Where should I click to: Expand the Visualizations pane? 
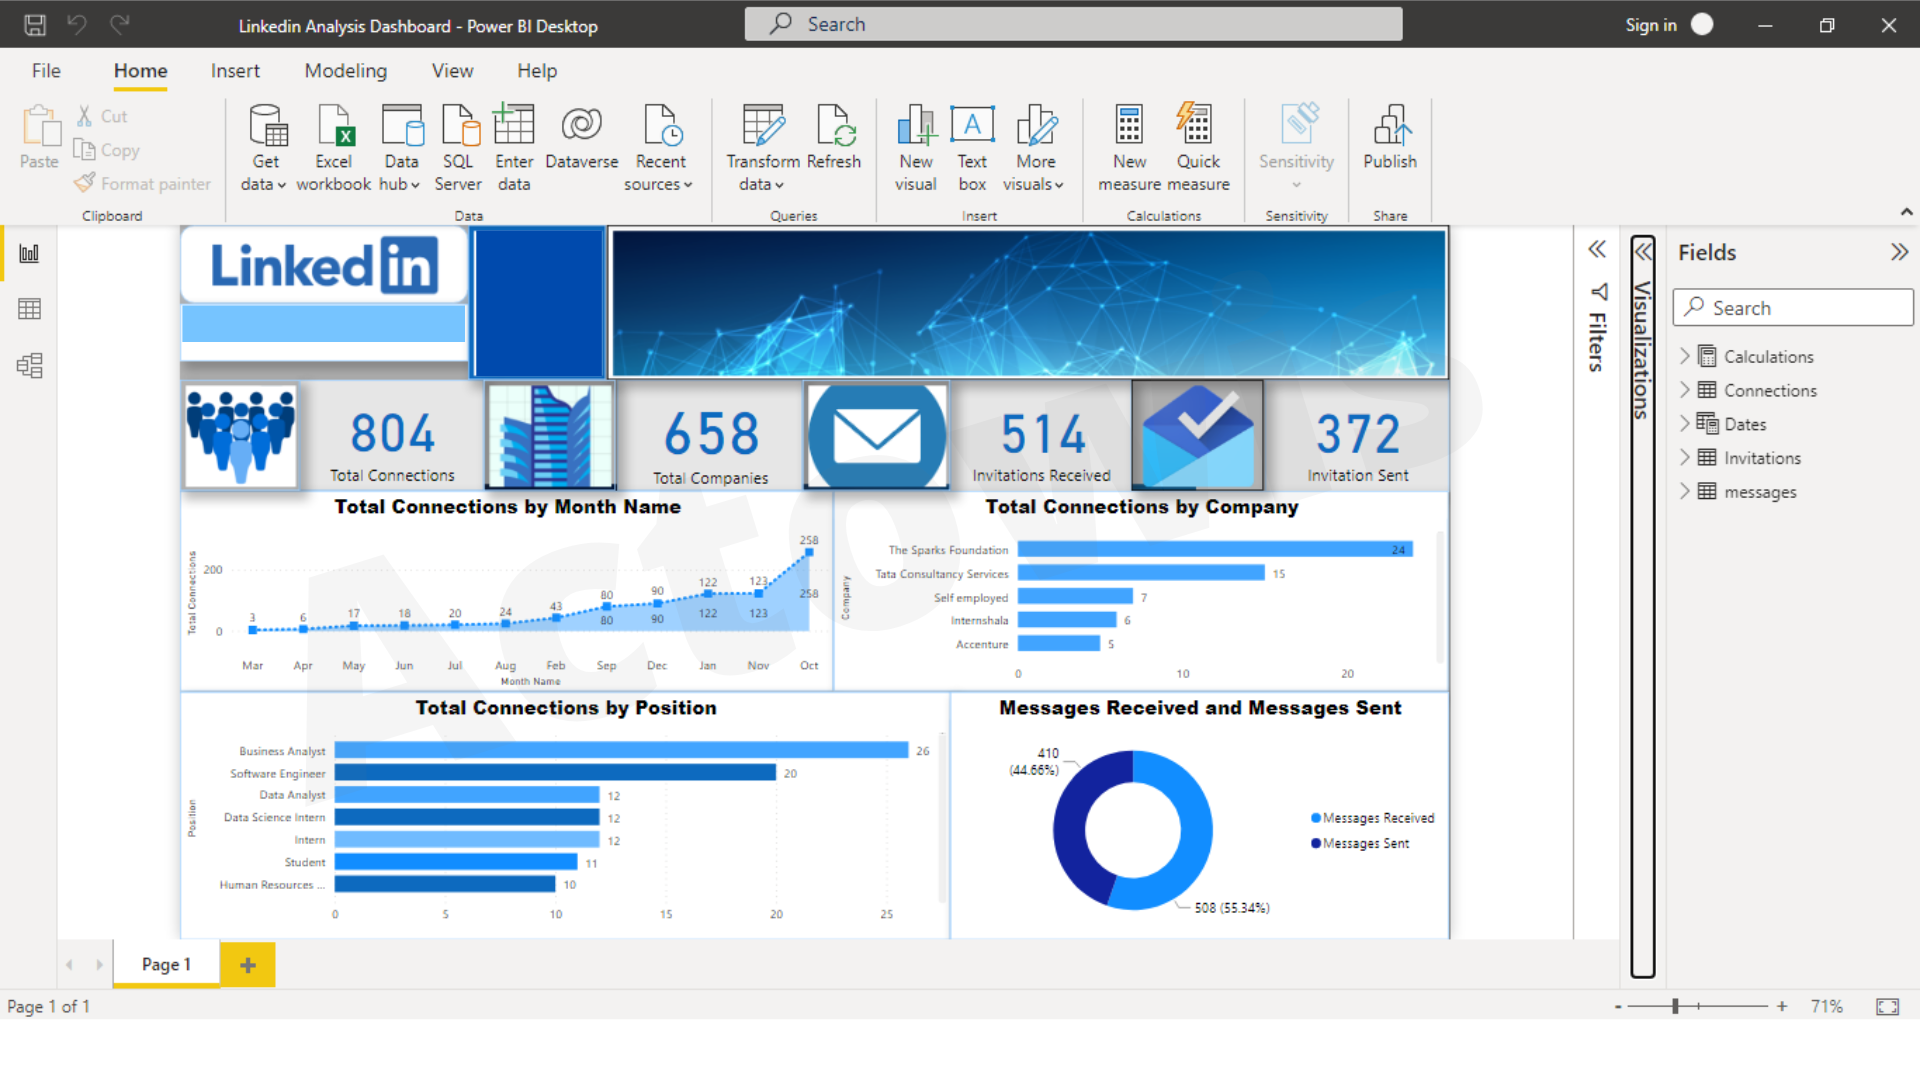pos(1643,251)
